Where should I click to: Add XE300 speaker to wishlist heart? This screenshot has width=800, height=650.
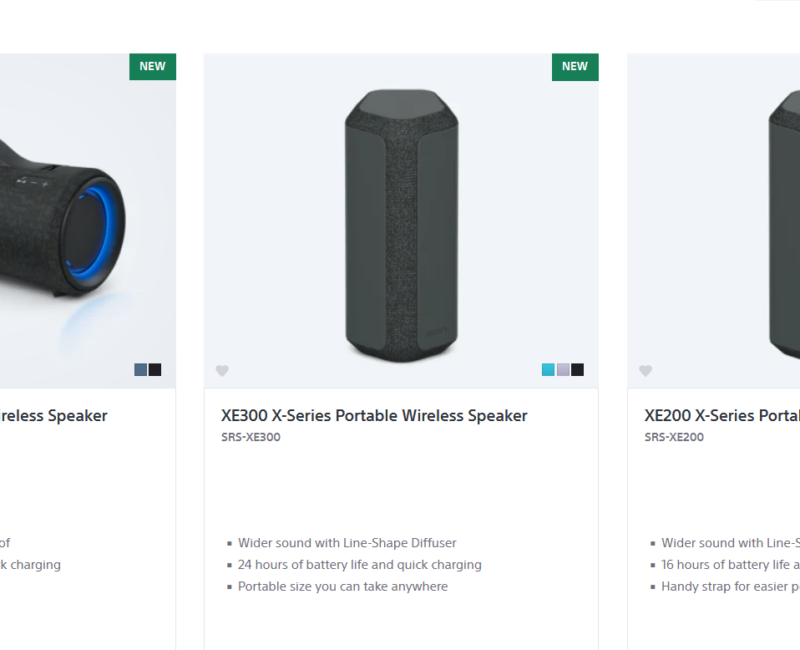(x=222, y=370)
